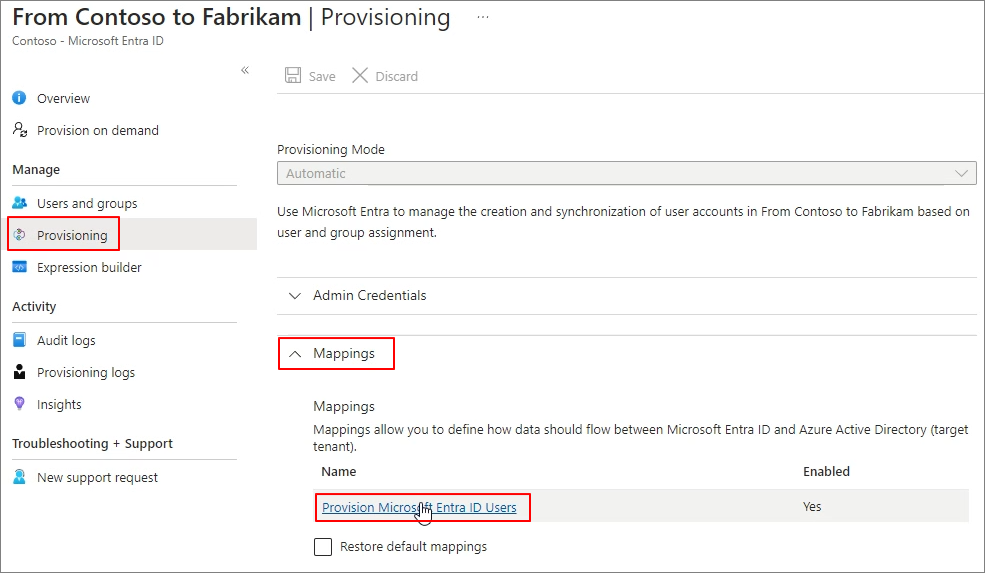
Task: Click Contoso - Microsoft Entra ID subtitle
Action: (x=87, y=41)
